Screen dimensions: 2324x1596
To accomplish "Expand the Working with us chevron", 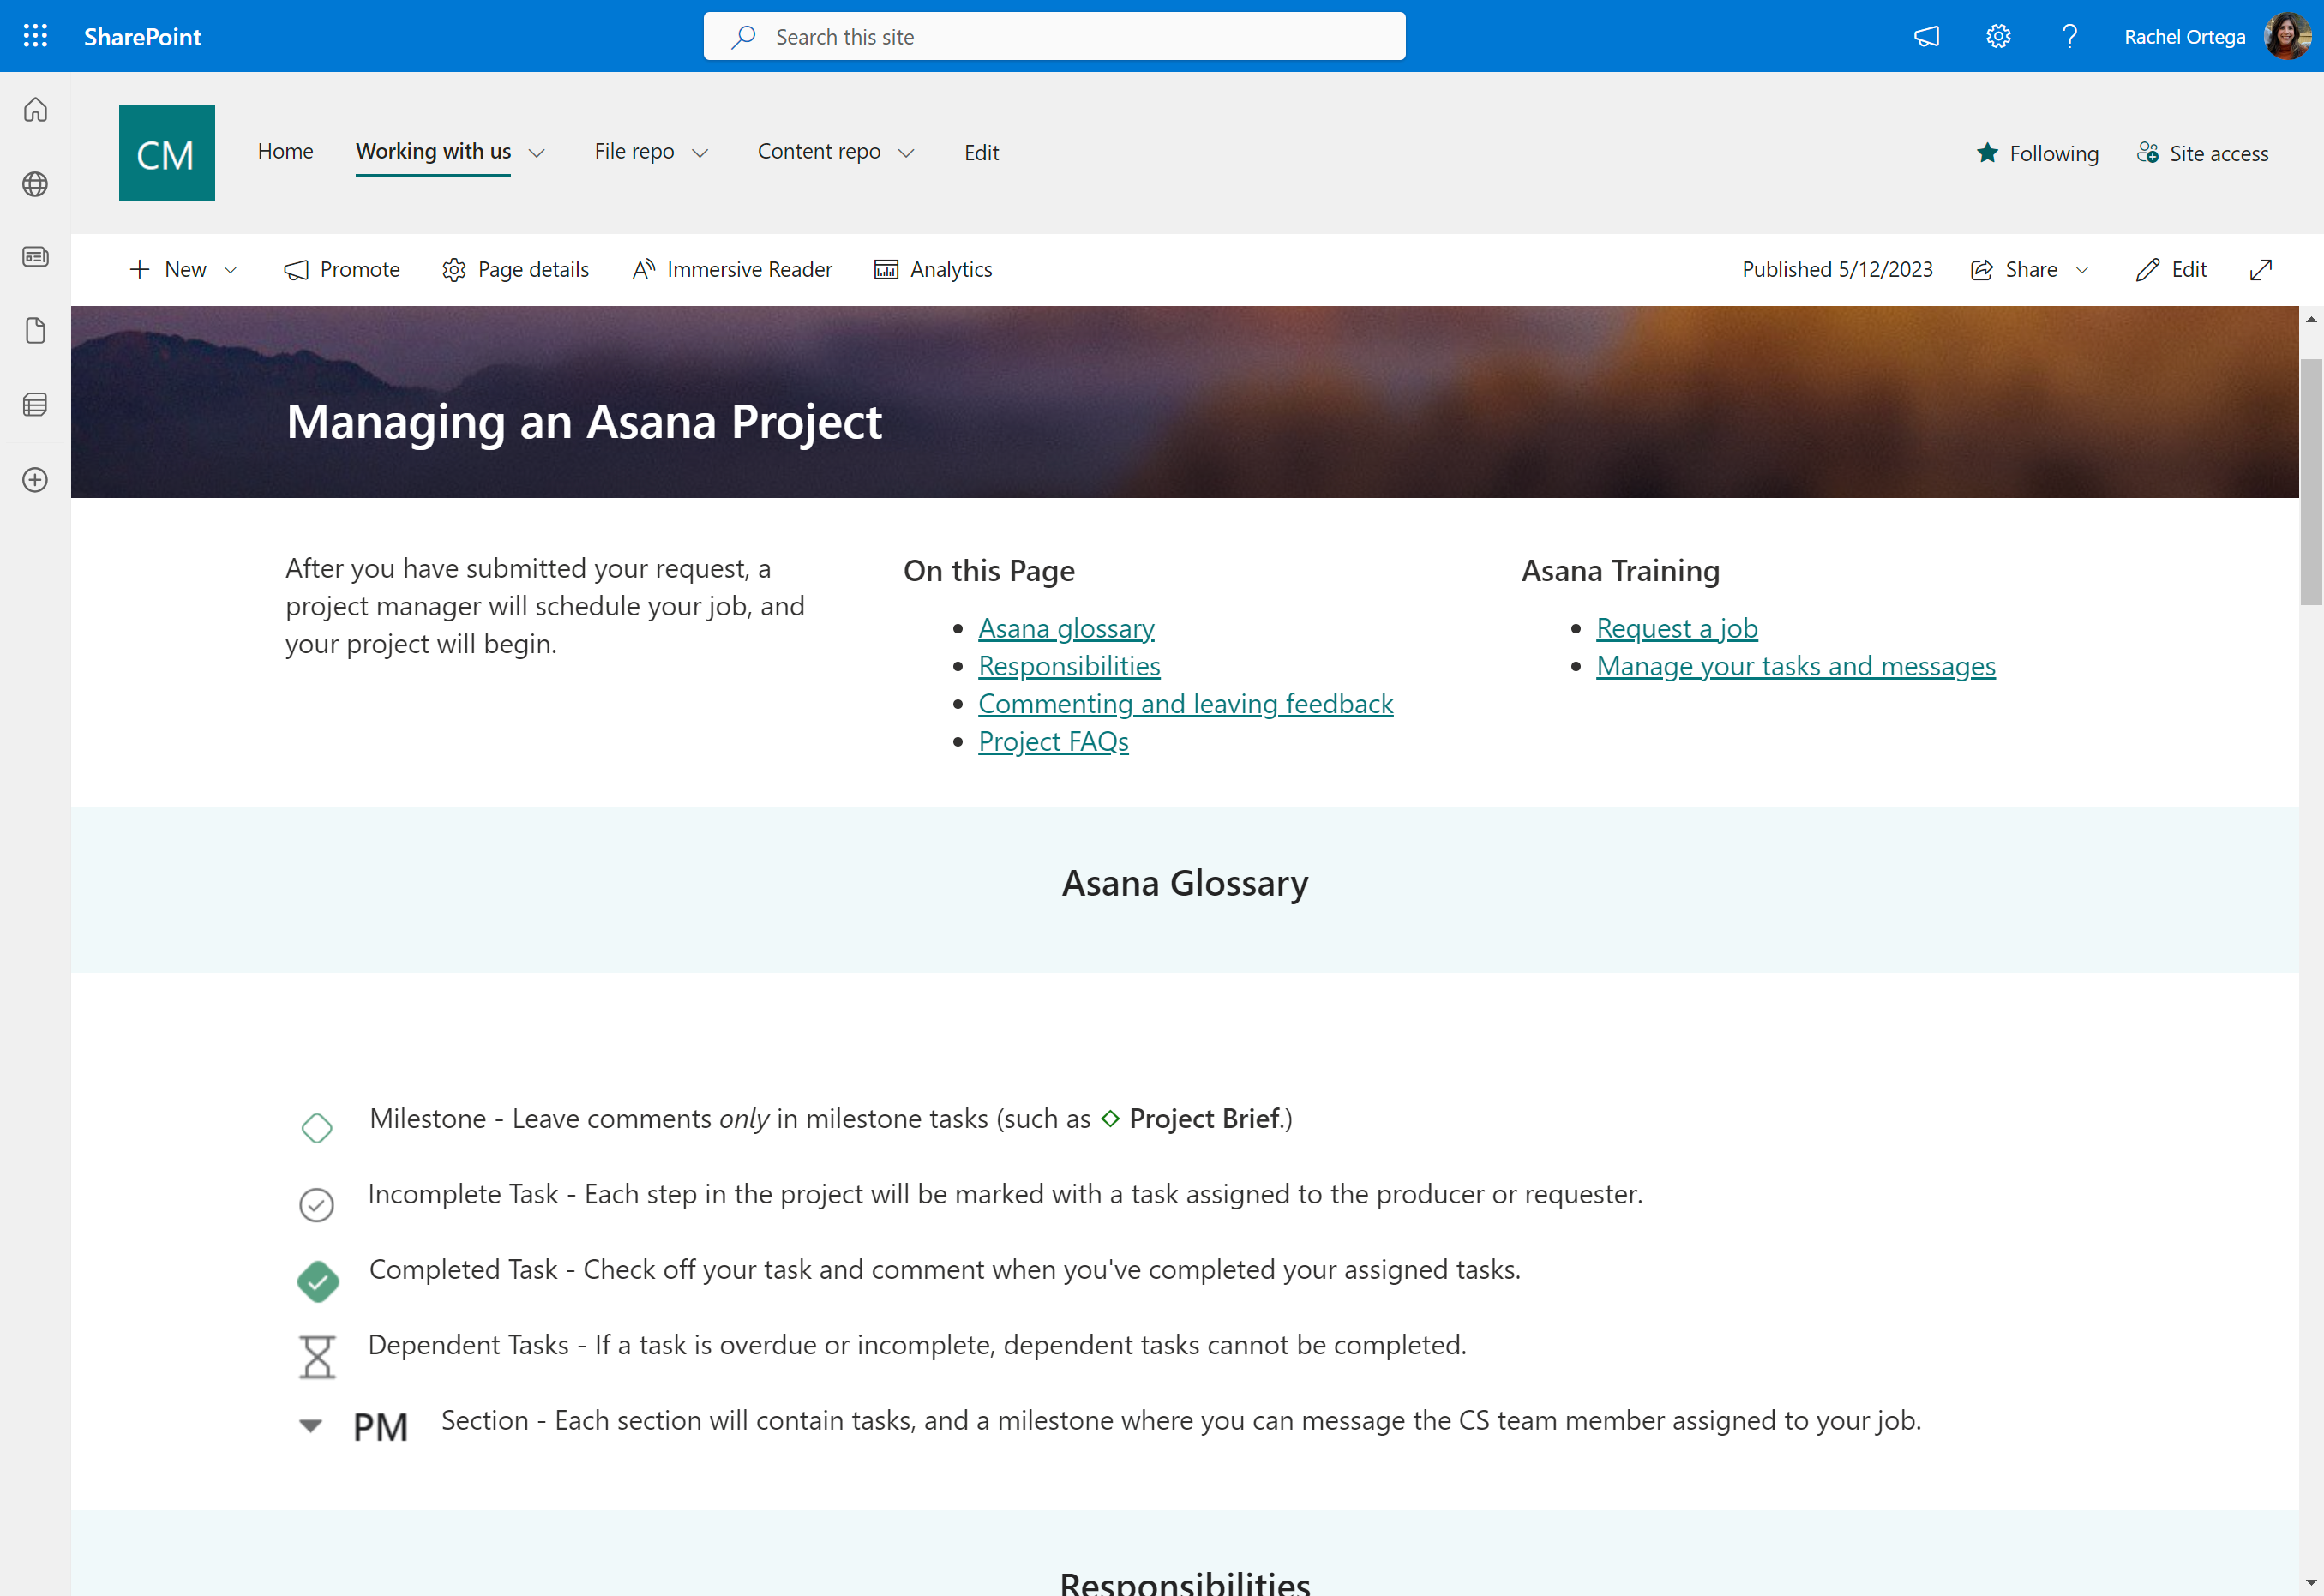I will [537, 153].
